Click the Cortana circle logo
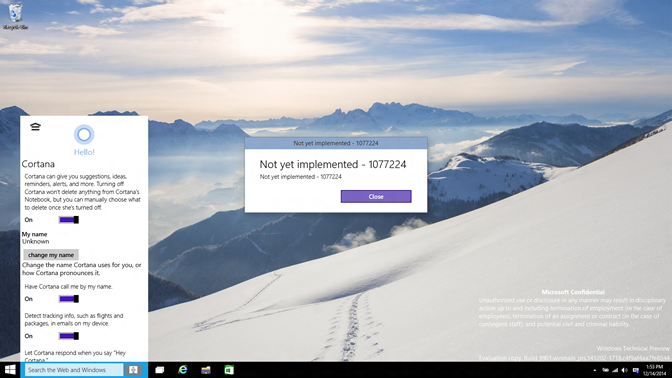This screenshot has width=672, height=378. [x=84, y=135]
